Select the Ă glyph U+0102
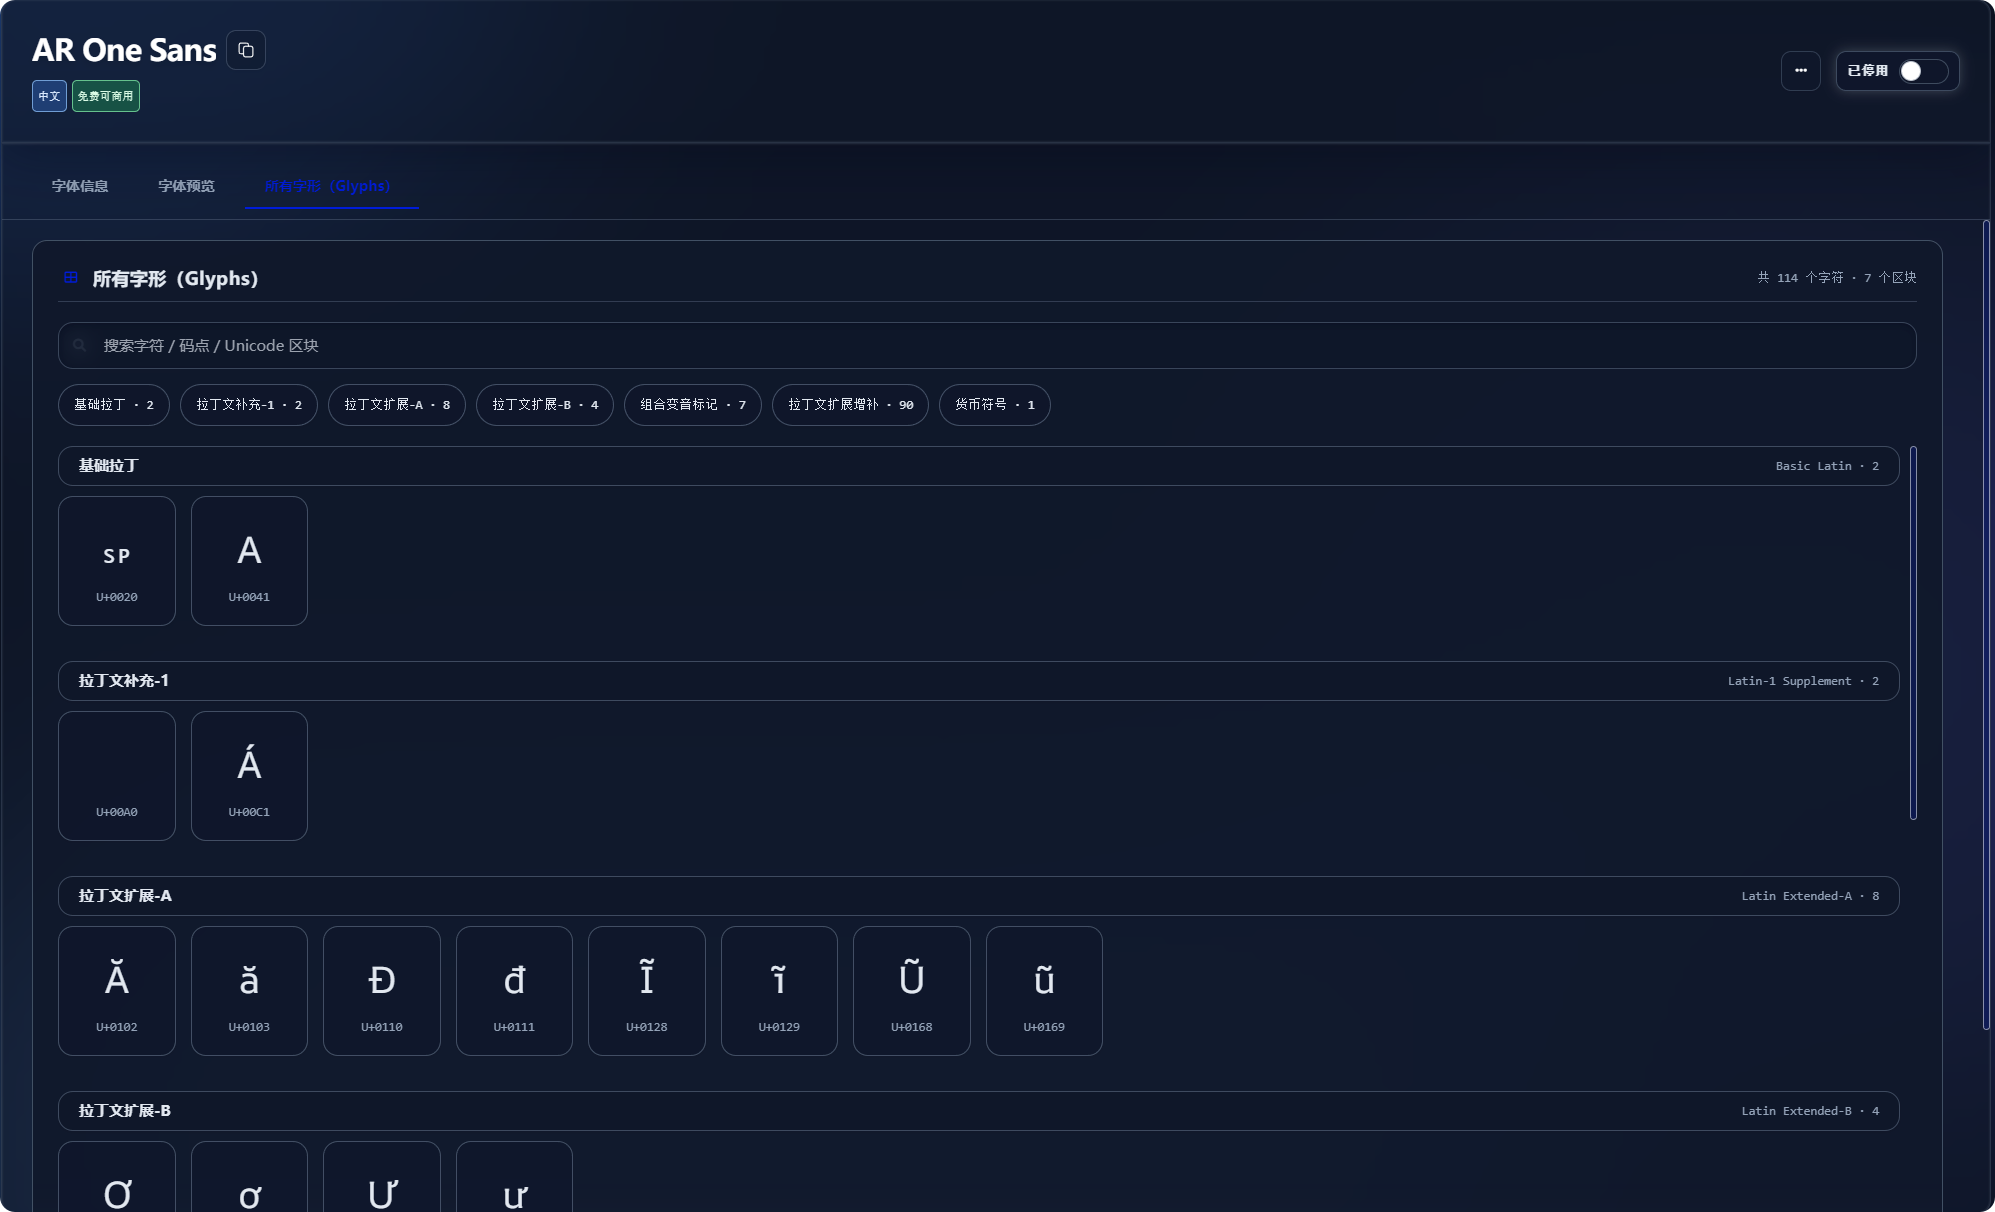The height and width of the screenshot is (1212, 1995). pyautogui.click(x=117, y=991)
